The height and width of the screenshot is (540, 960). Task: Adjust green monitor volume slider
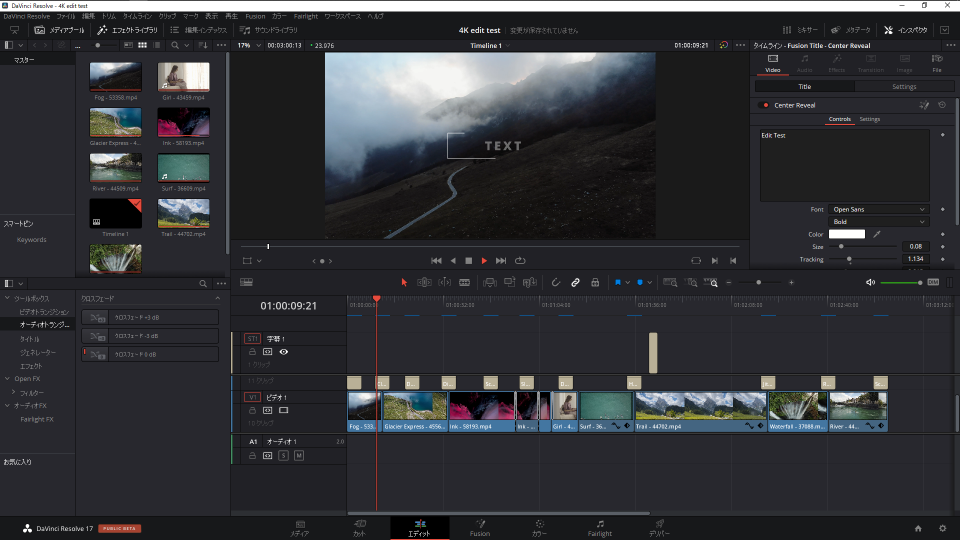(901, 282)
